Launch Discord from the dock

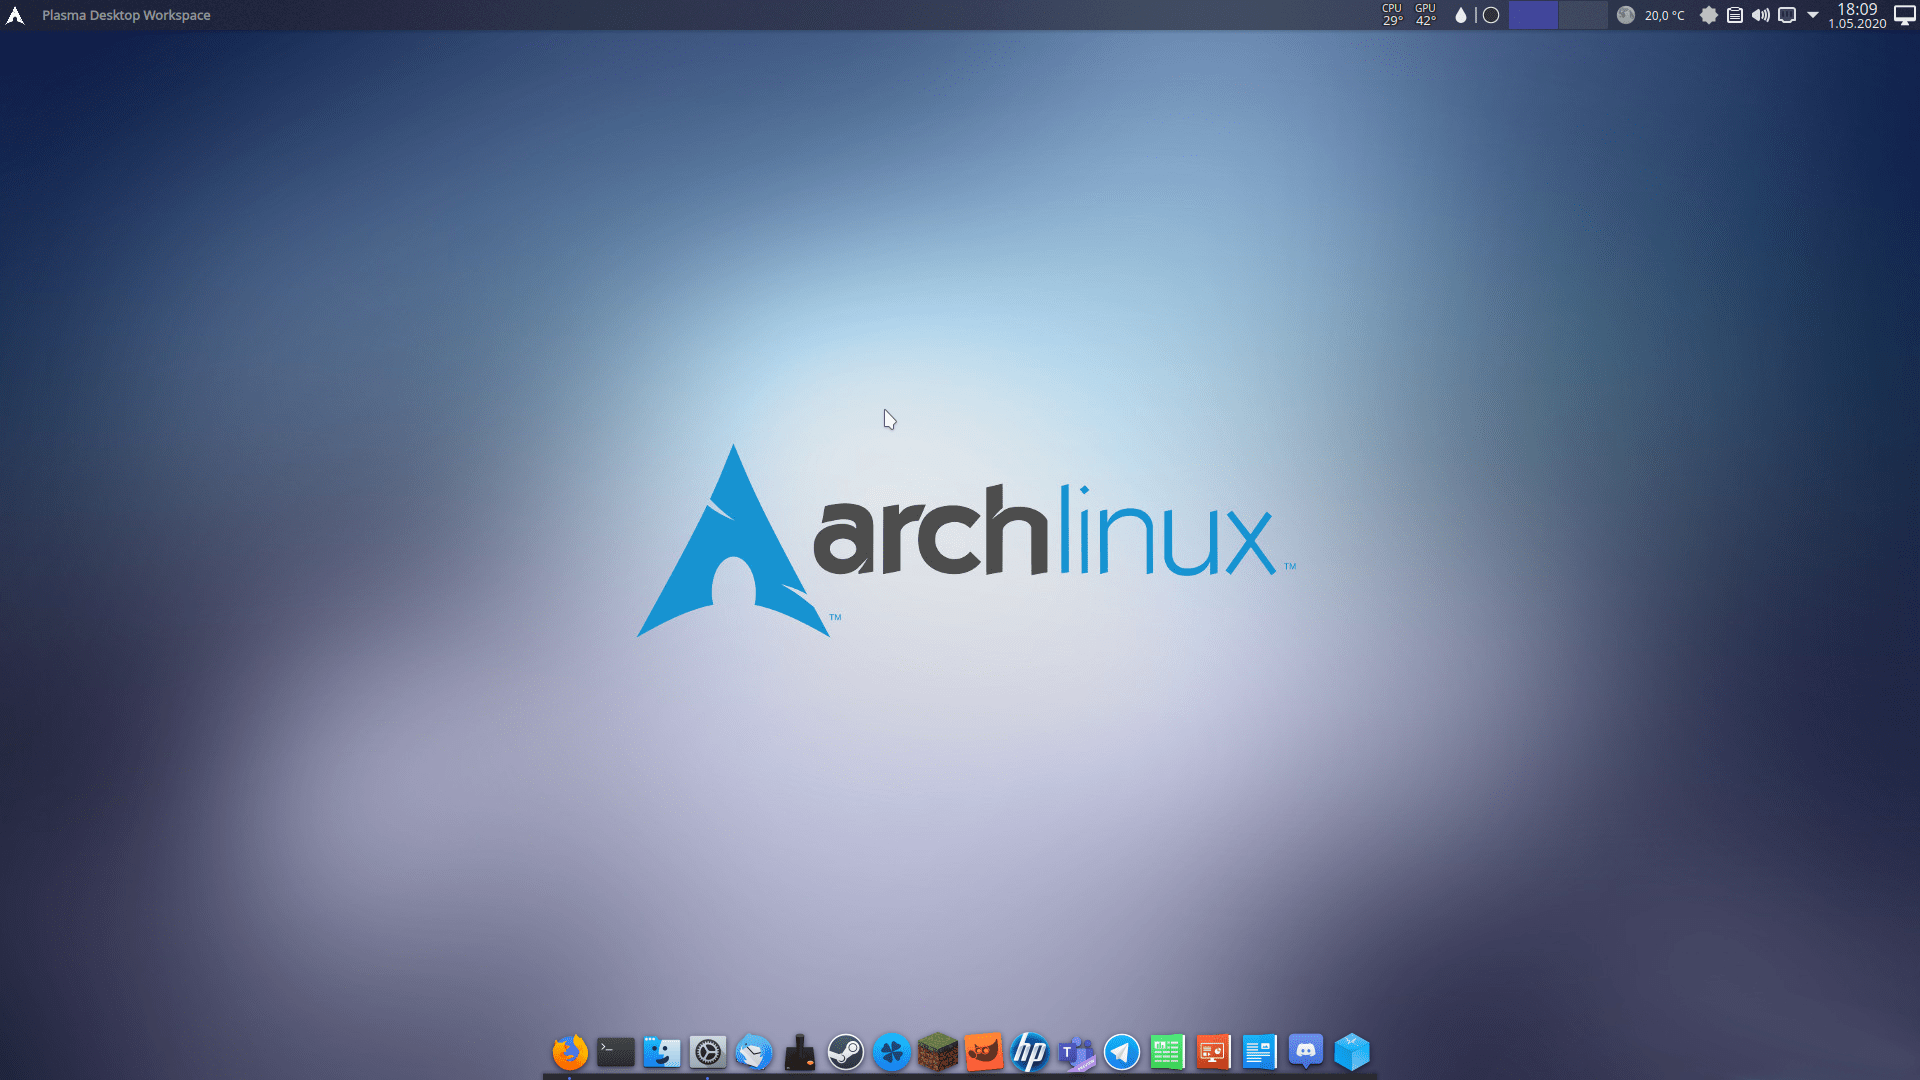point(1306,1052)
